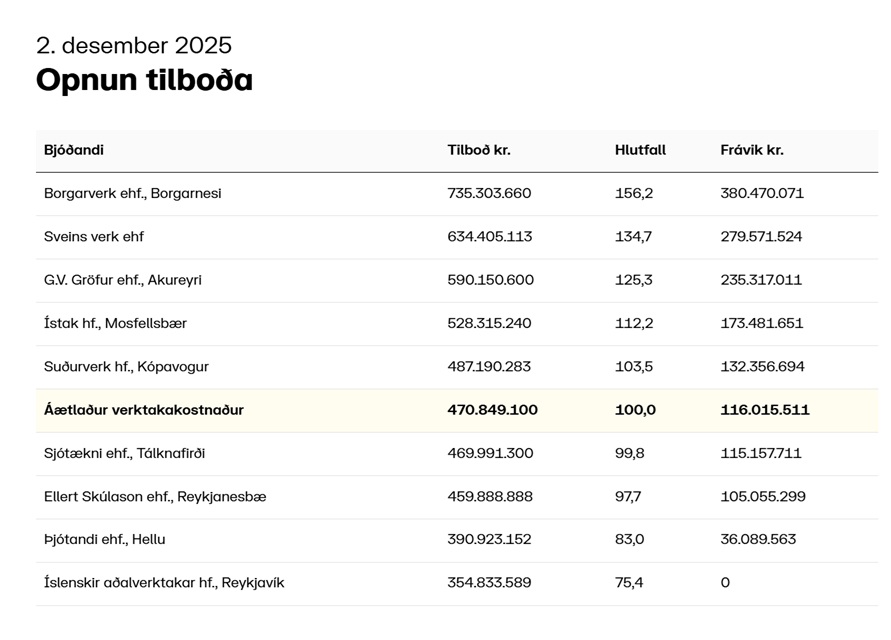
Task: Click Suðurverk hf., Kópavogur
Action: (126, 367)
